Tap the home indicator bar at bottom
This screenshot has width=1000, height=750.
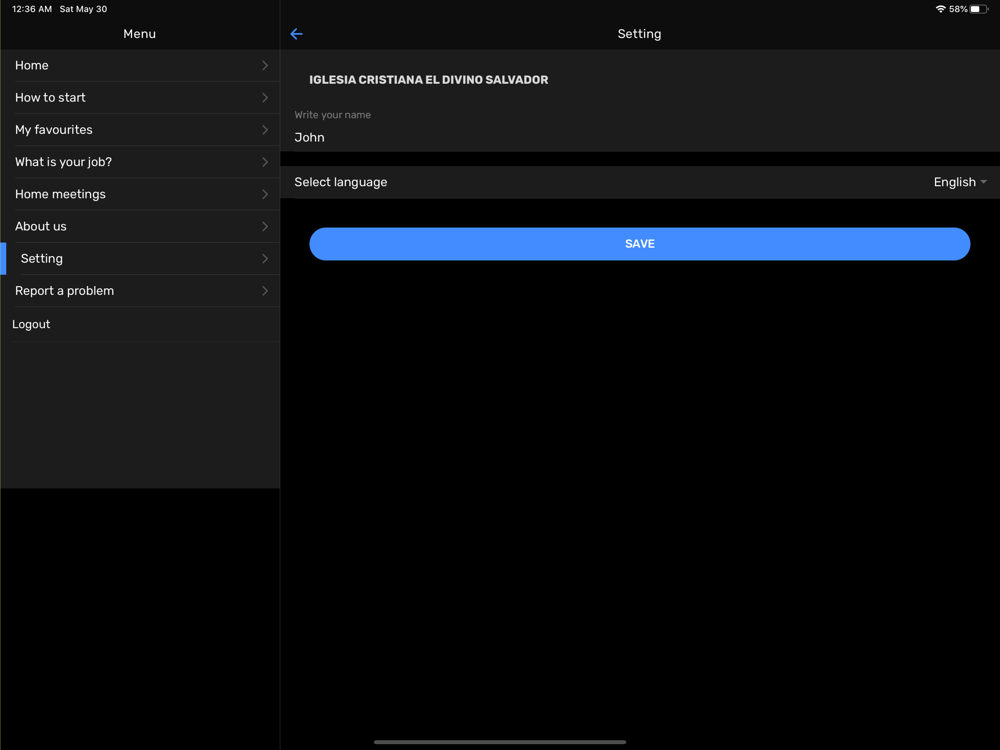point(500,742)
